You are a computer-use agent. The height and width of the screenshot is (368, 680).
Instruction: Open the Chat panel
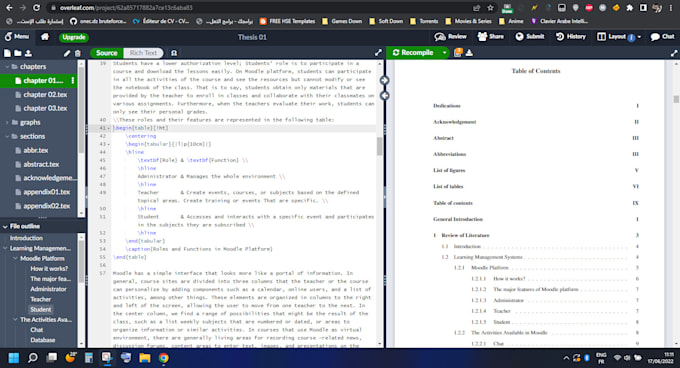pos(663,37)
